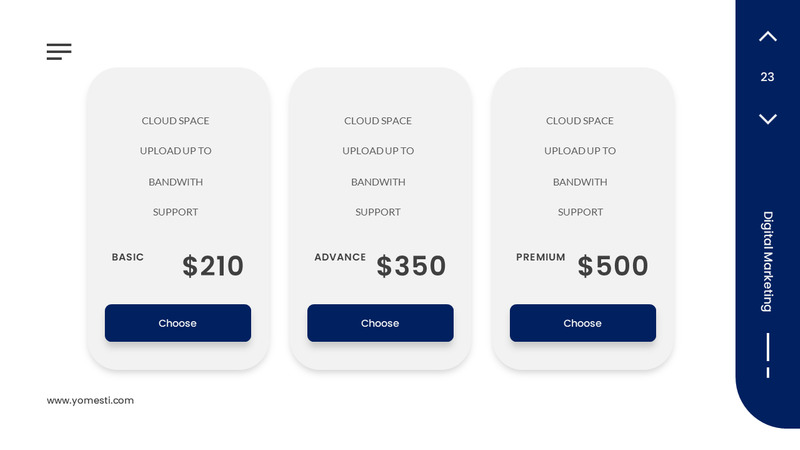Choose the Premium $500 plan
Image resolution: width=800 pixels, height=450 pixels.
tap(582, 323)
